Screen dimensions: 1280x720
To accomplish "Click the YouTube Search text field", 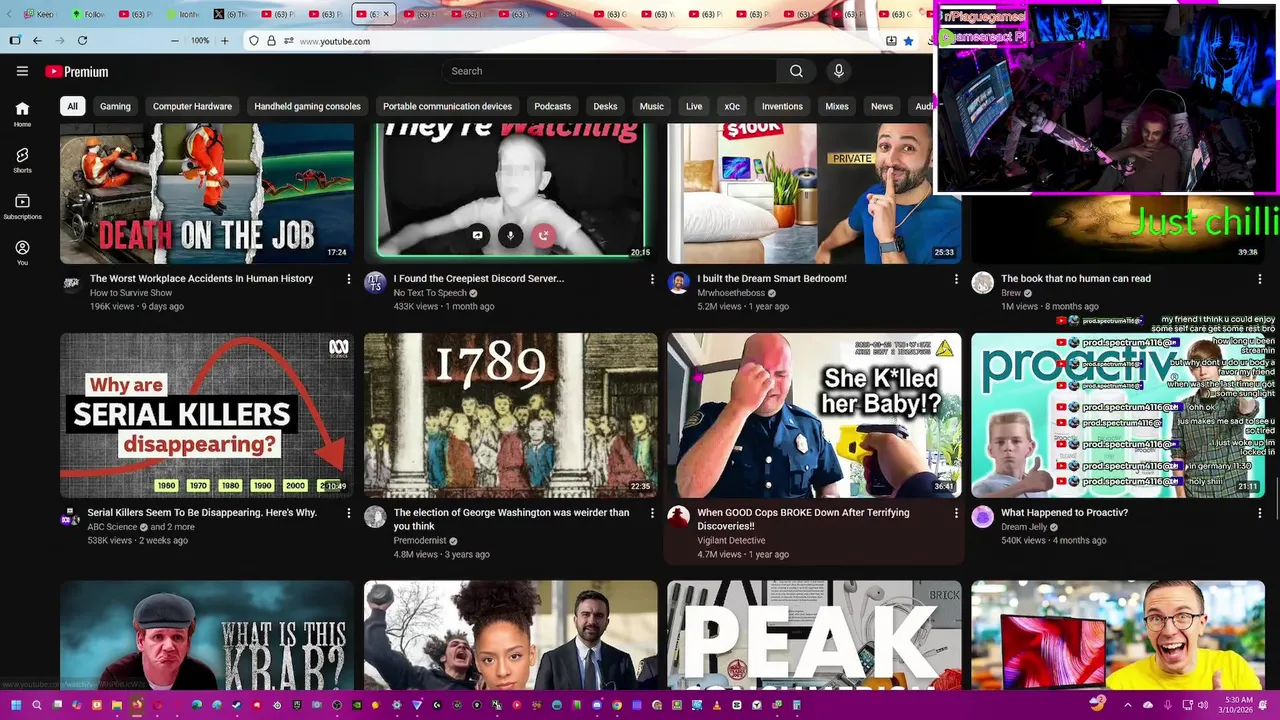I will (x=609, y=71).
